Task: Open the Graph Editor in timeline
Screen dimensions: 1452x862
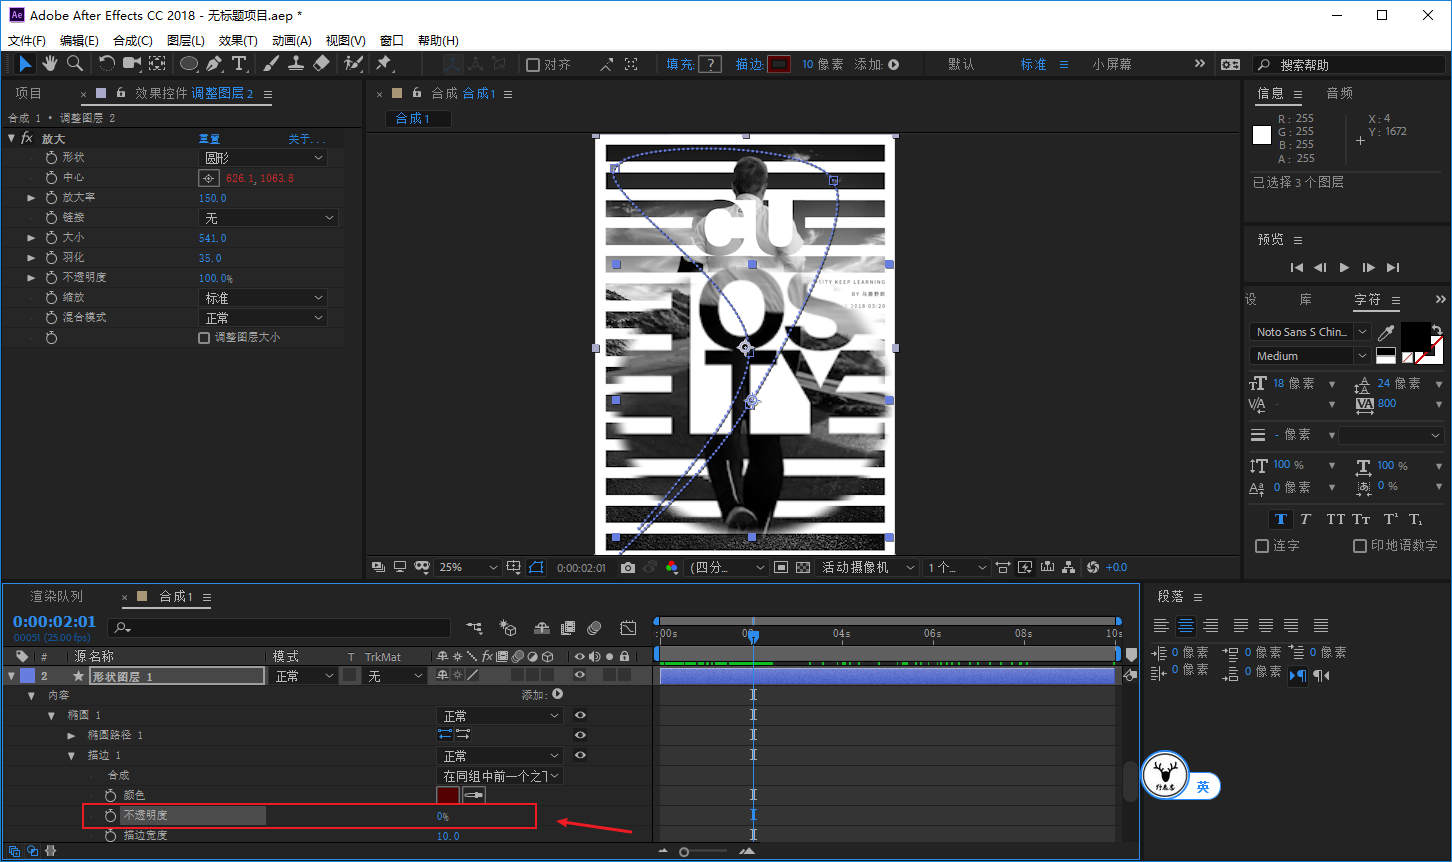Action: 628,628
